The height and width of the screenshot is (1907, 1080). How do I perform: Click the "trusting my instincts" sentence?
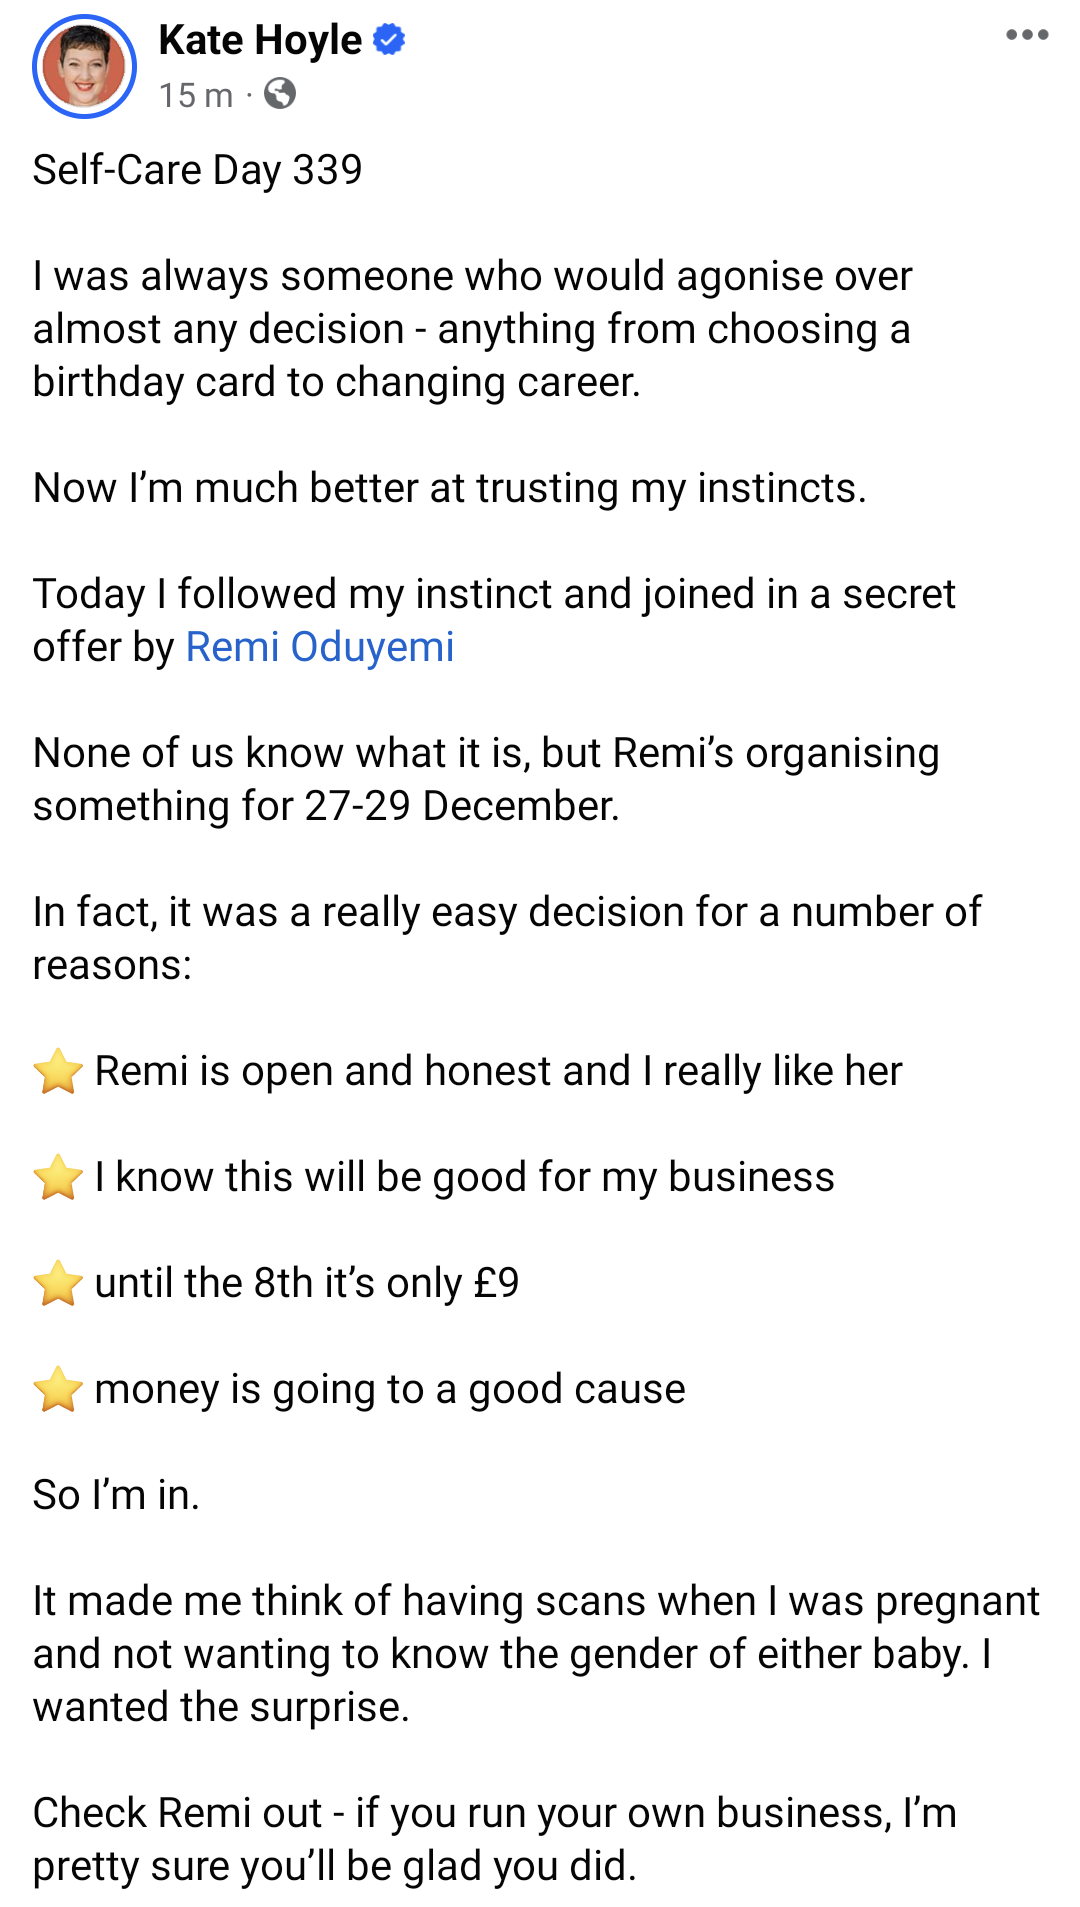pyautogui.click(x=449, y=488)
